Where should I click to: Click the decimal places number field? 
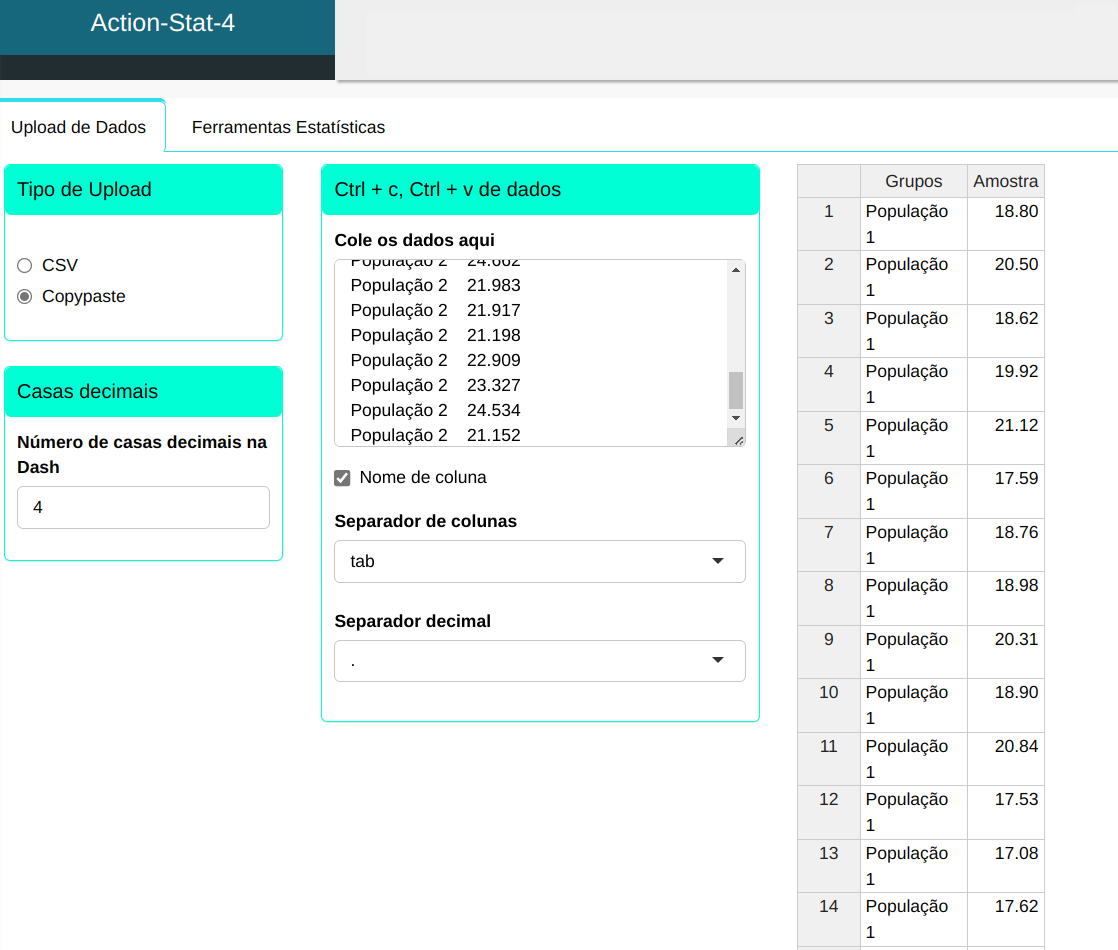(x=143, y=507)
